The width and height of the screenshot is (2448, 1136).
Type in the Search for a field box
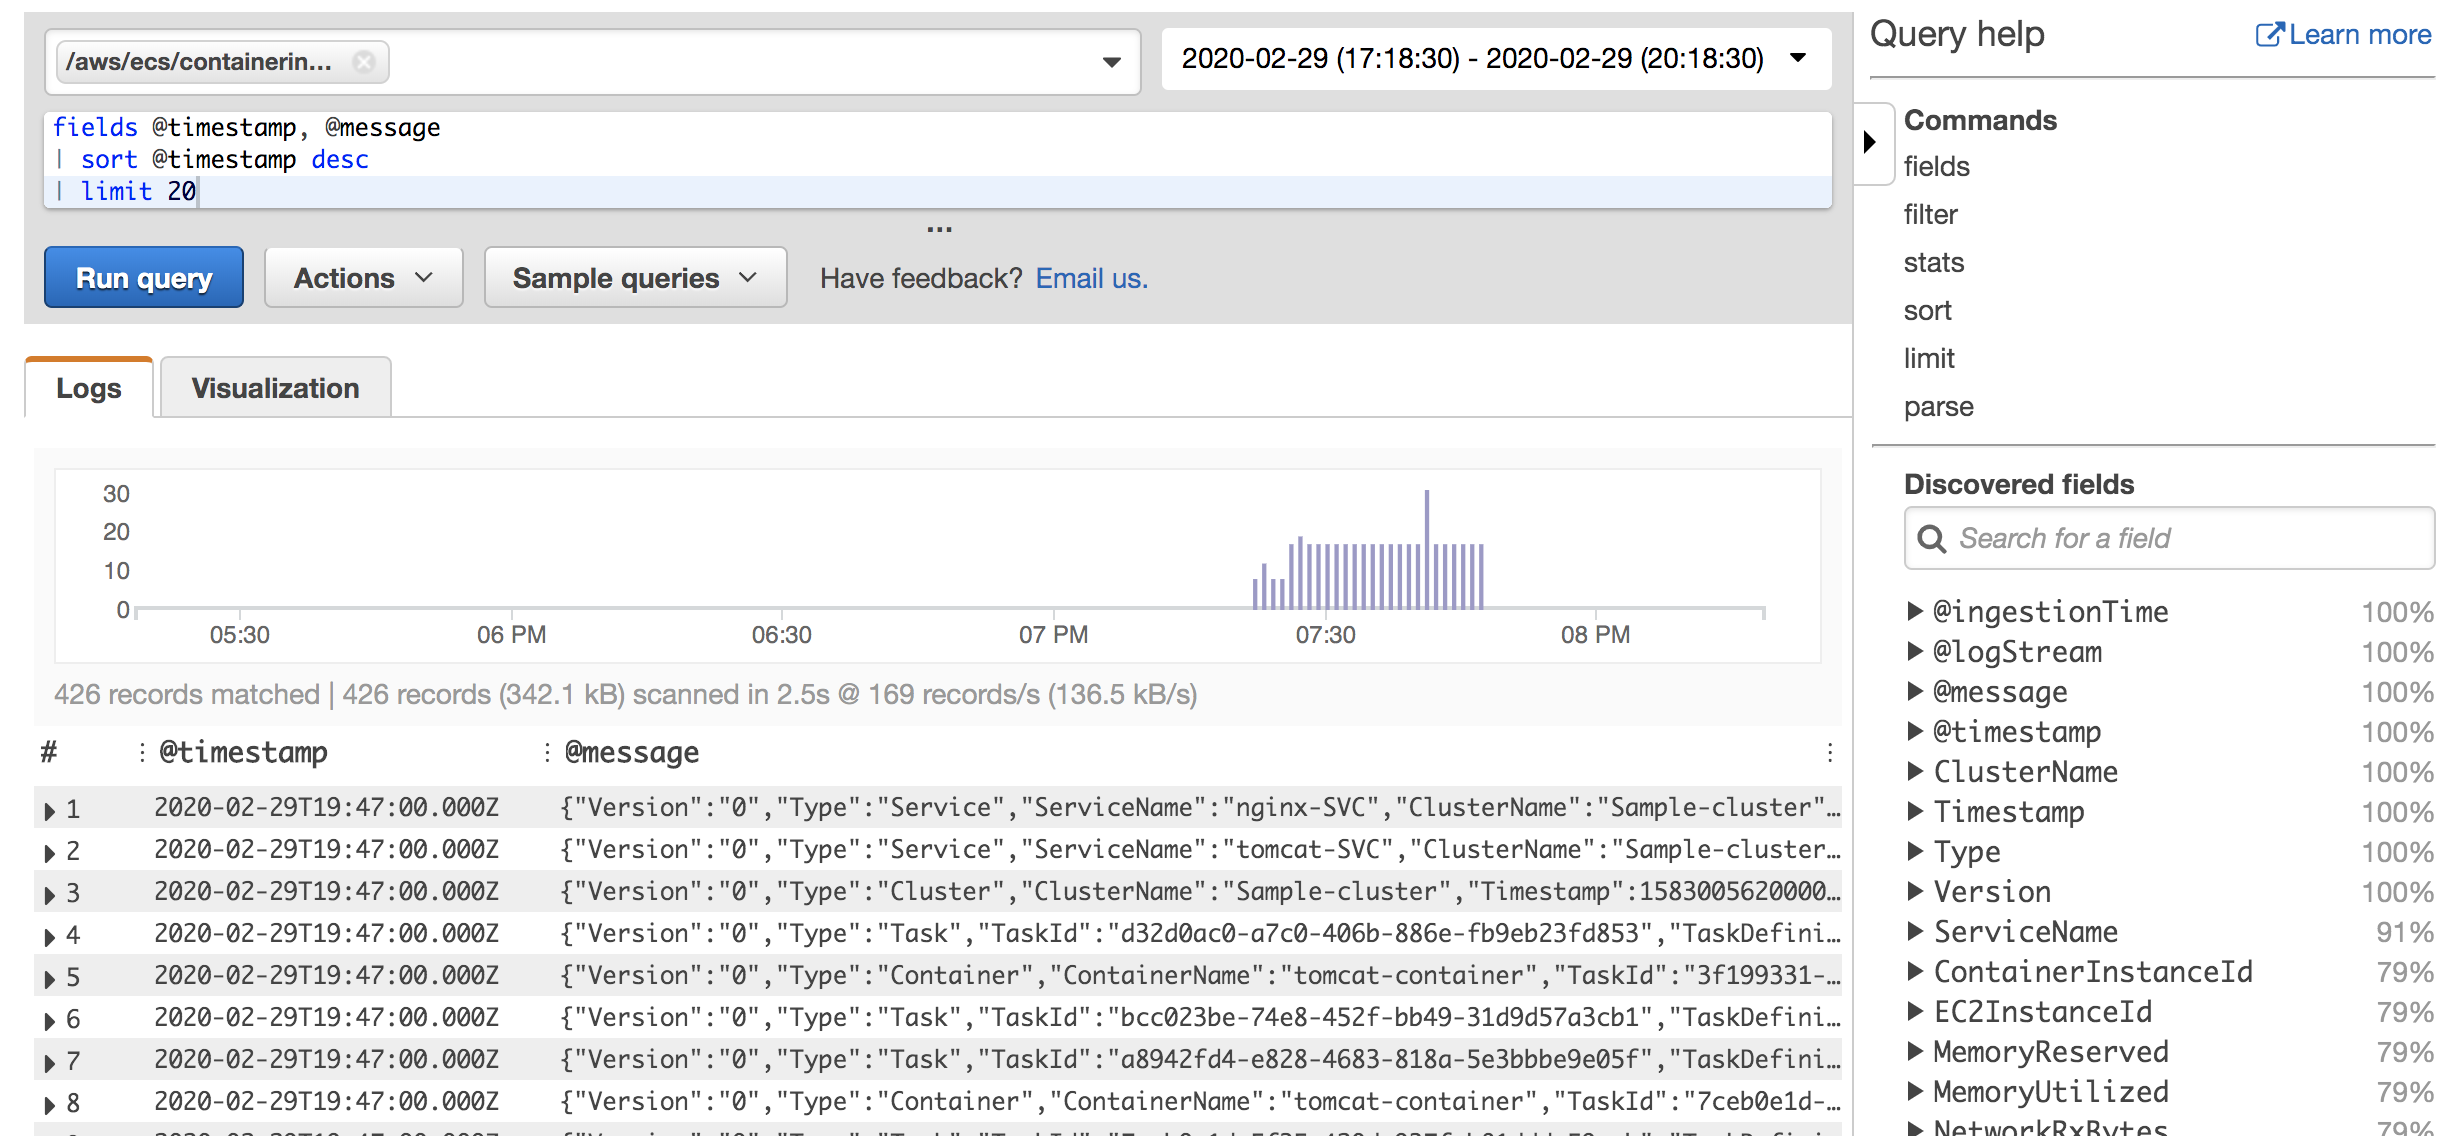[x=2180, y=539]
